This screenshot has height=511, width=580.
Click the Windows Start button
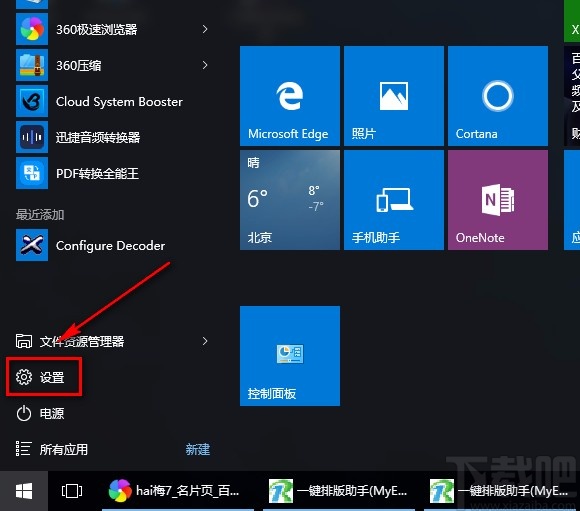pyautogui.click(x=24, y=491)
